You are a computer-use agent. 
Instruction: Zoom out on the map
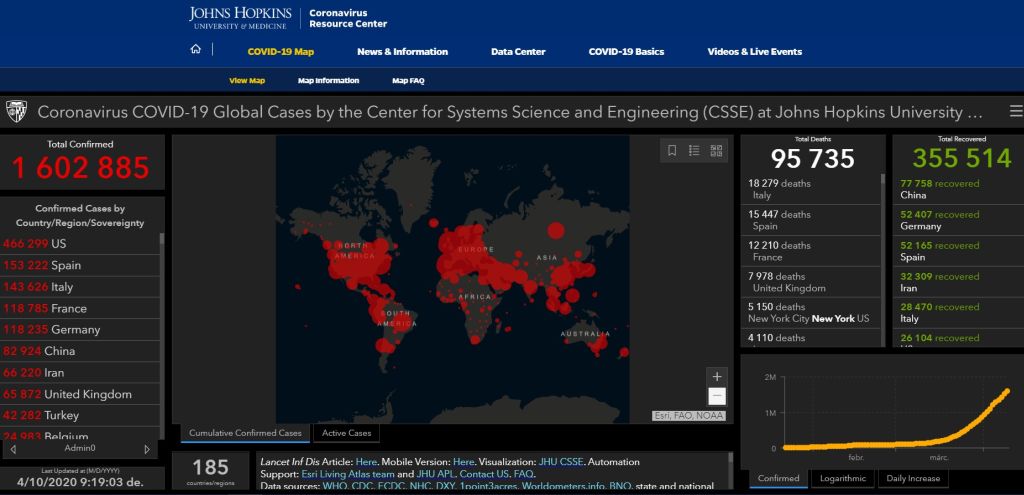(x=716, y=396)
